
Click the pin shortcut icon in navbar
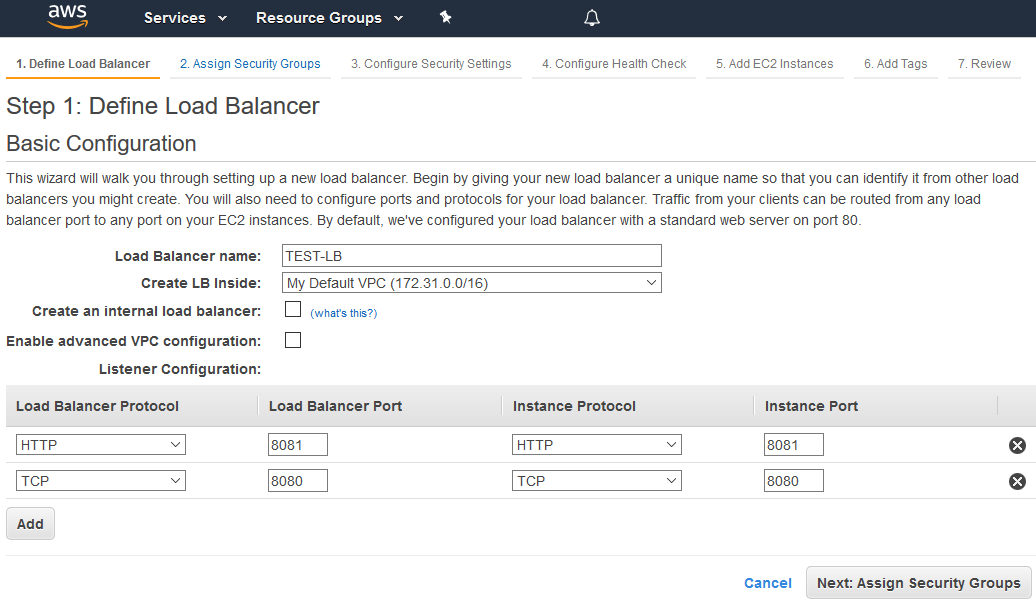click(445, 18)
